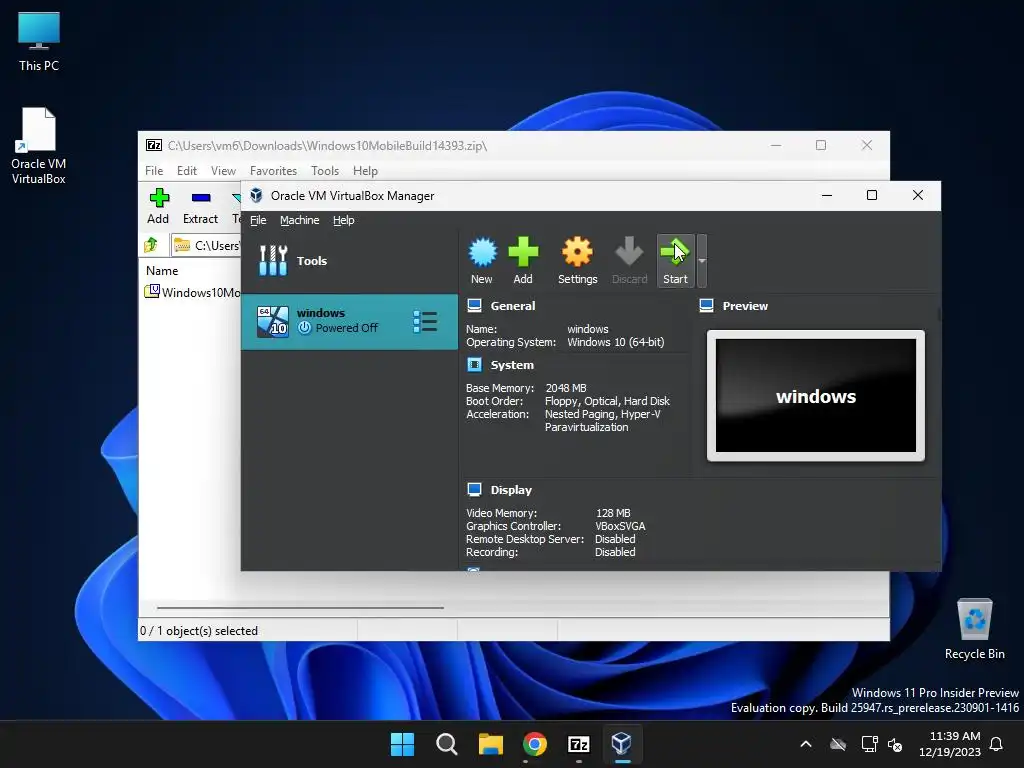Select the windows Powered Off machine entry
The image size is (1024, 768).
349,321
